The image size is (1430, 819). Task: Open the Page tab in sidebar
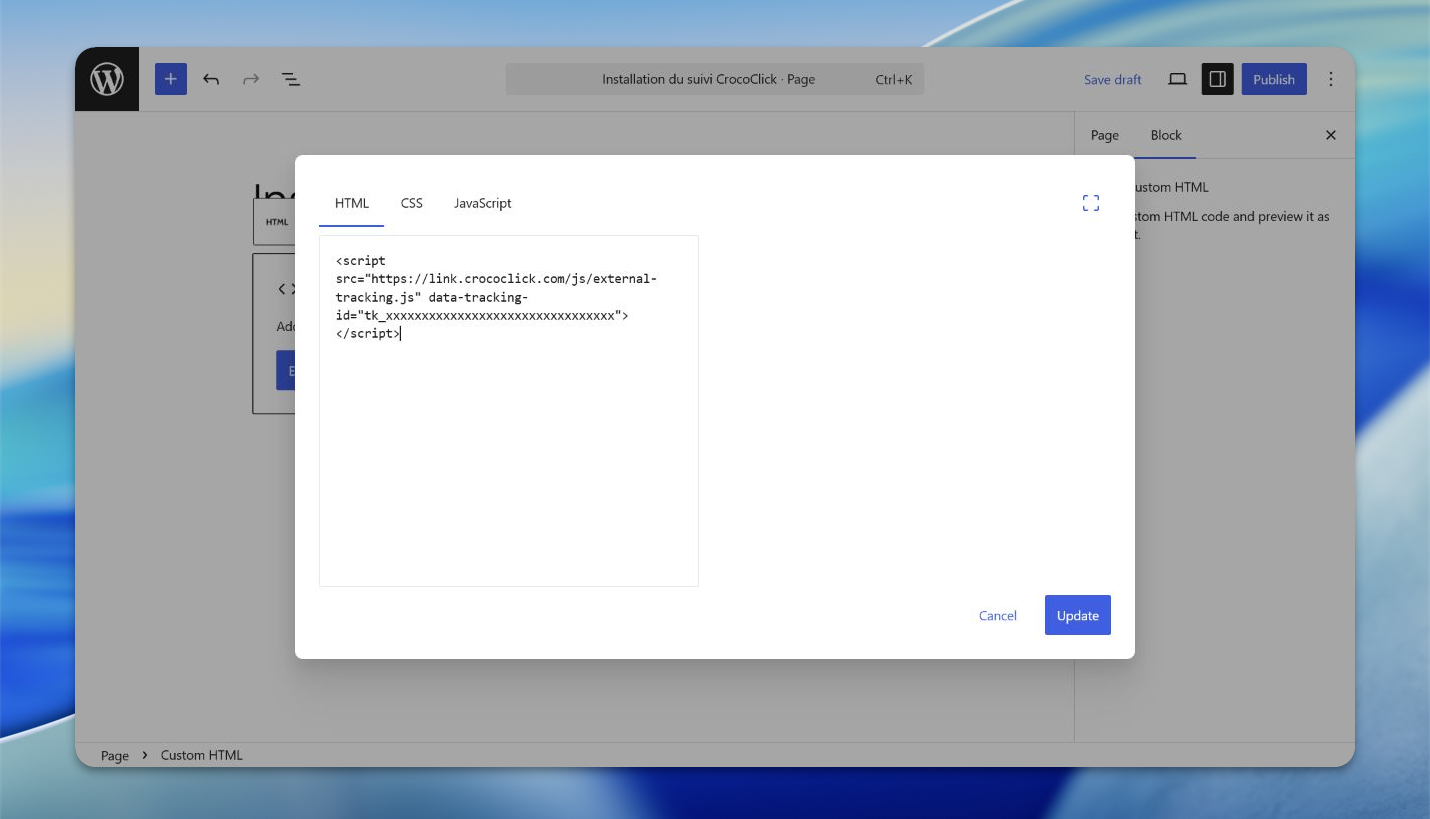(x=1105, y=135)
